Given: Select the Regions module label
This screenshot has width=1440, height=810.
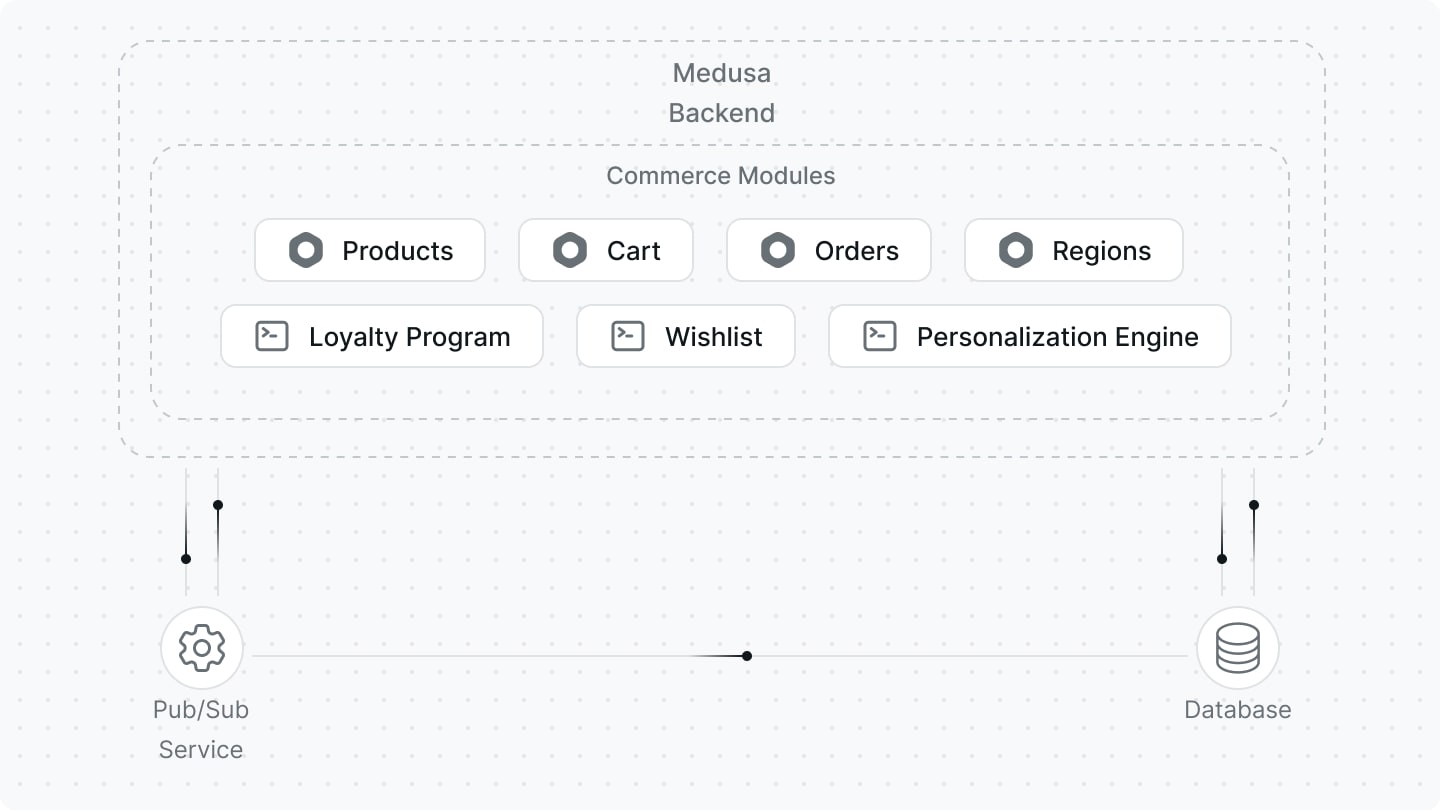Looking at the screenshot, I should 1101,251.
